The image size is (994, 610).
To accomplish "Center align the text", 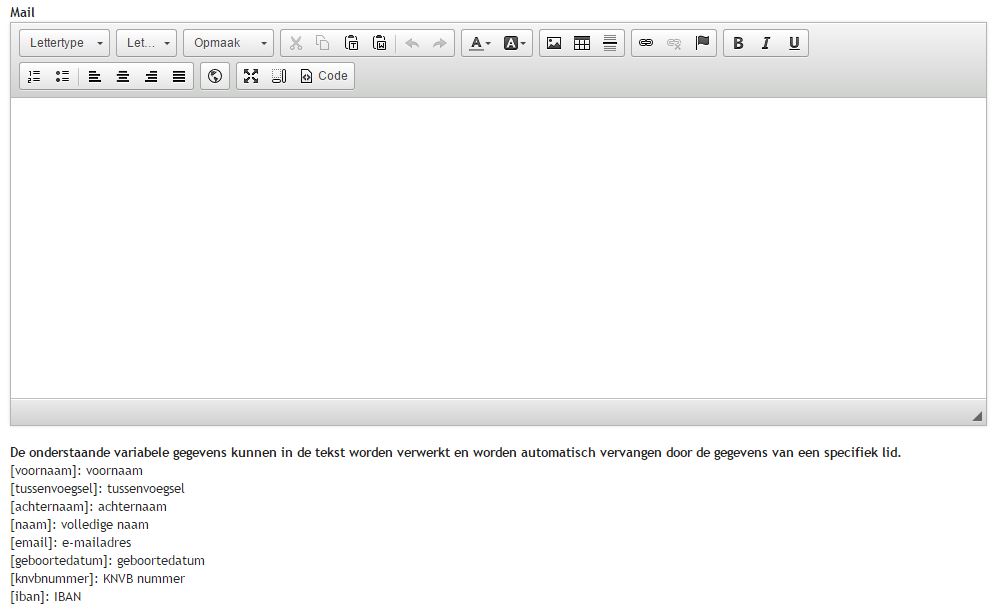I will [123, 76].
